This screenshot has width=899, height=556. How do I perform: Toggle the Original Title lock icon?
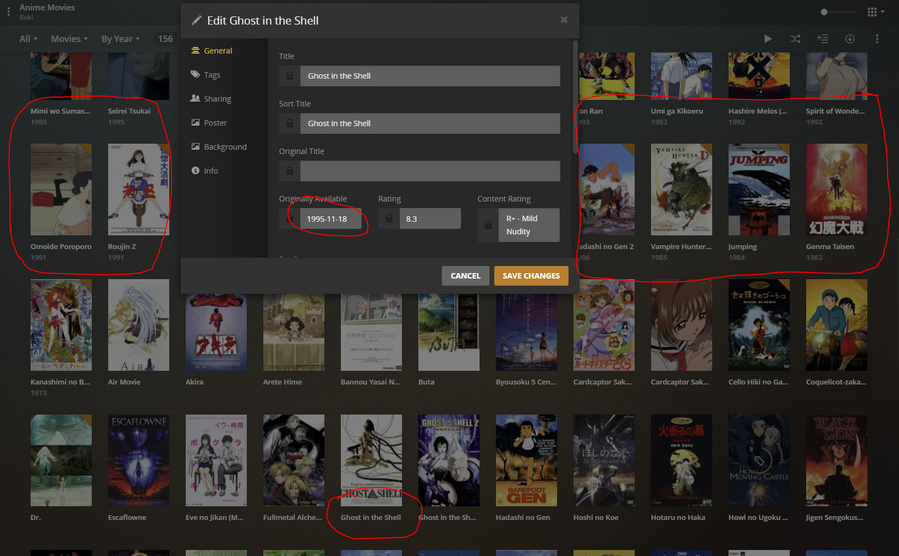290,171
